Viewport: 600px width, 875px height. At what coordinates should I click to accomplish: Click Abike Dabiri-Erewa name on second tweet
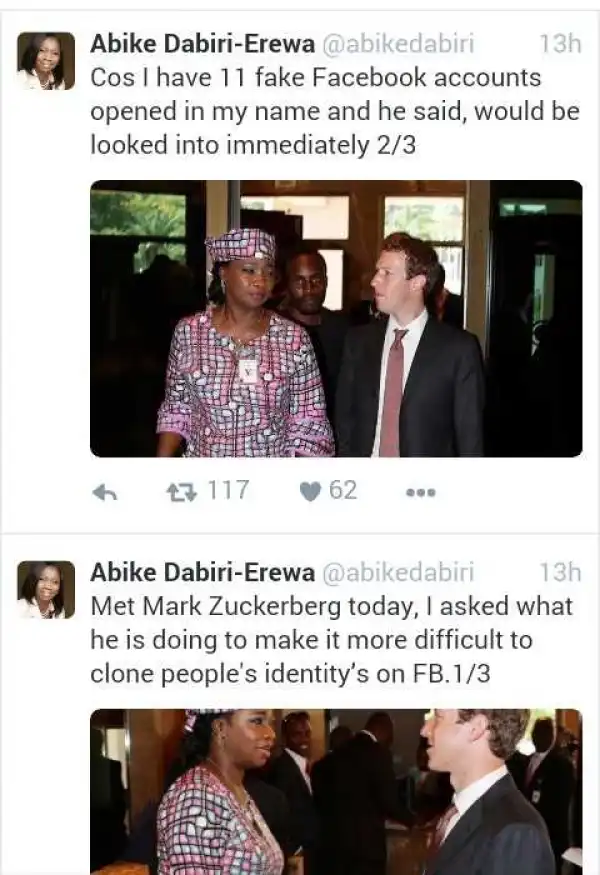(x=201, y=572)
